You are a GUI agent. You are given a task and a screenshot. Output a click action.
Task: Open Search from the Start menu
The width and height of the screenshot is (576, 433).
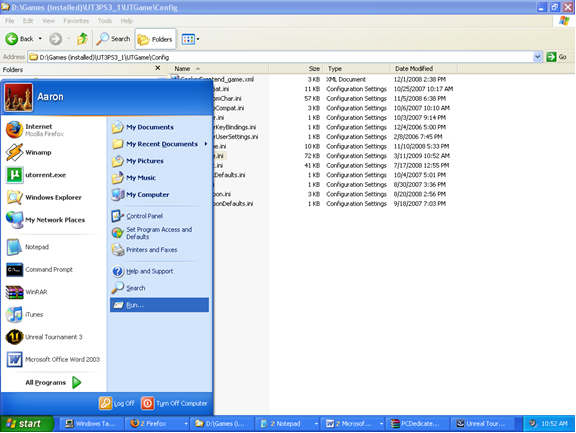(129, 288)
